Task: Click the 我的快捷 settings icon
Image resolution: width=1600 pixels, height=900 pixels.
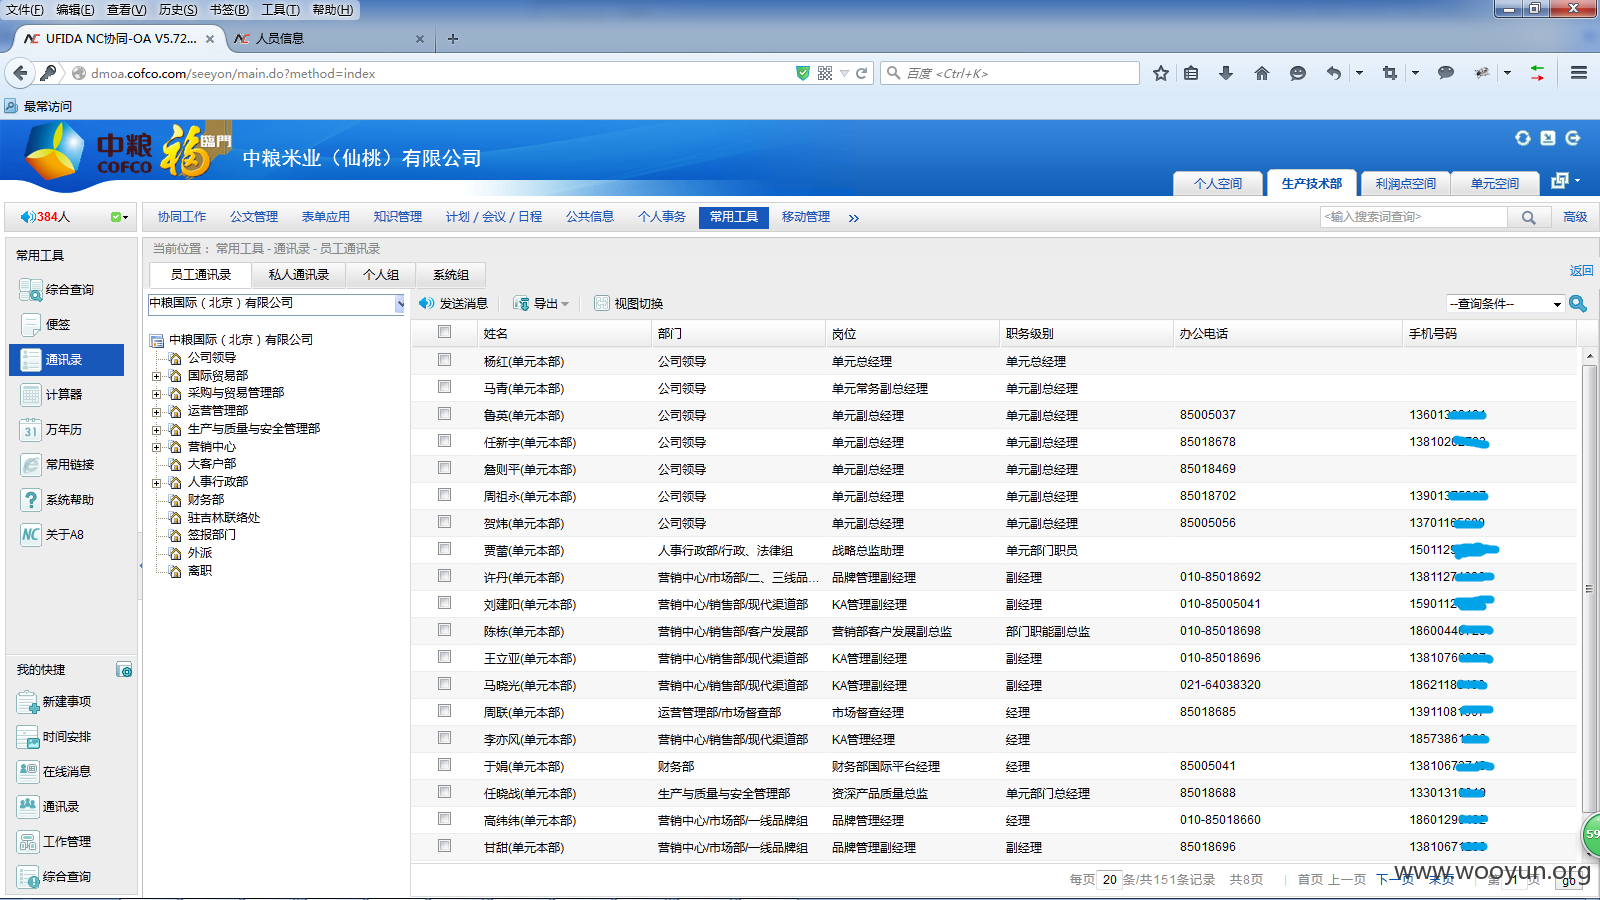Action: coord(124,670)
